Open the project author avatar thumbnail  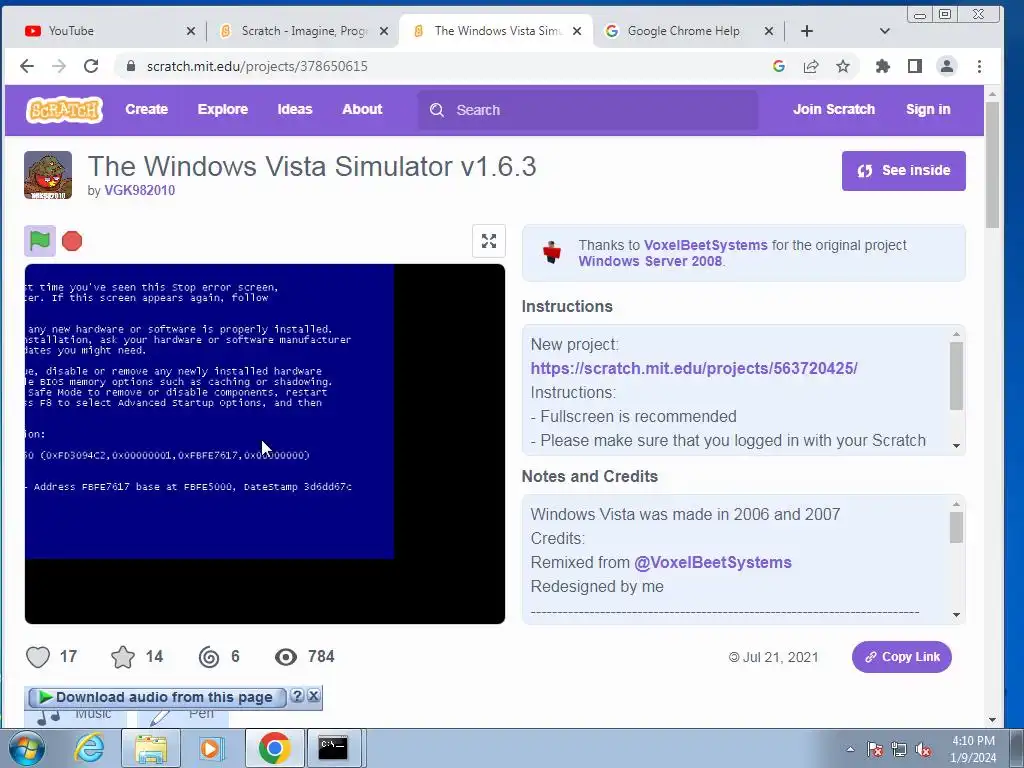[48, 175]
